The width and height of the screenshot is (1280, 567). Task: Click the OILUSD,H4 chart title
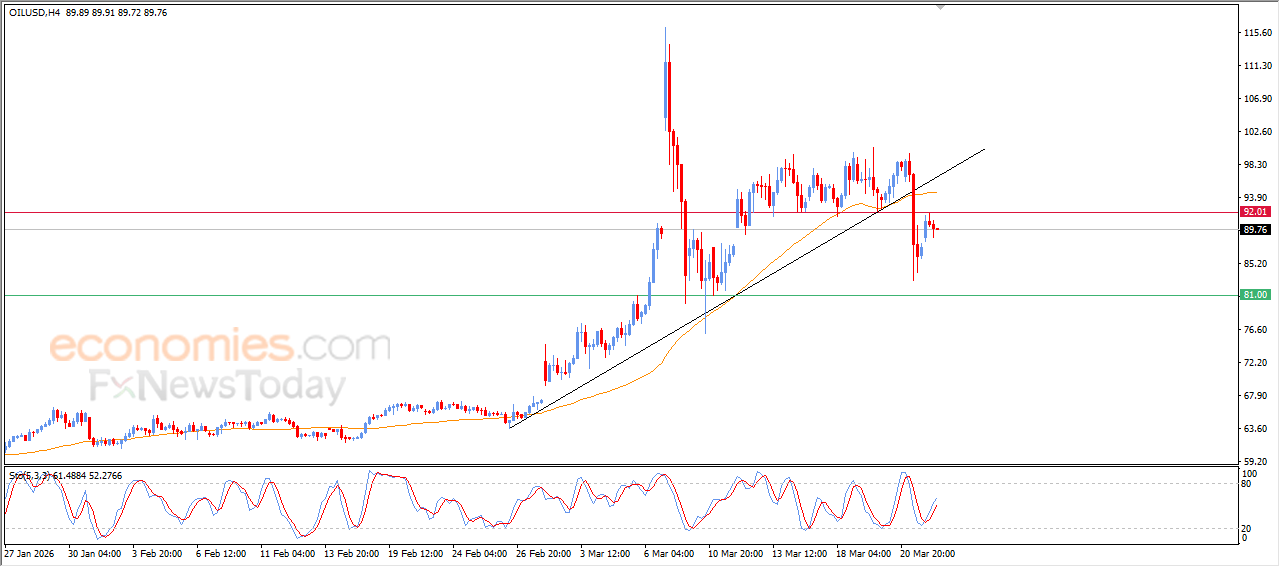(x=36, y=13)
